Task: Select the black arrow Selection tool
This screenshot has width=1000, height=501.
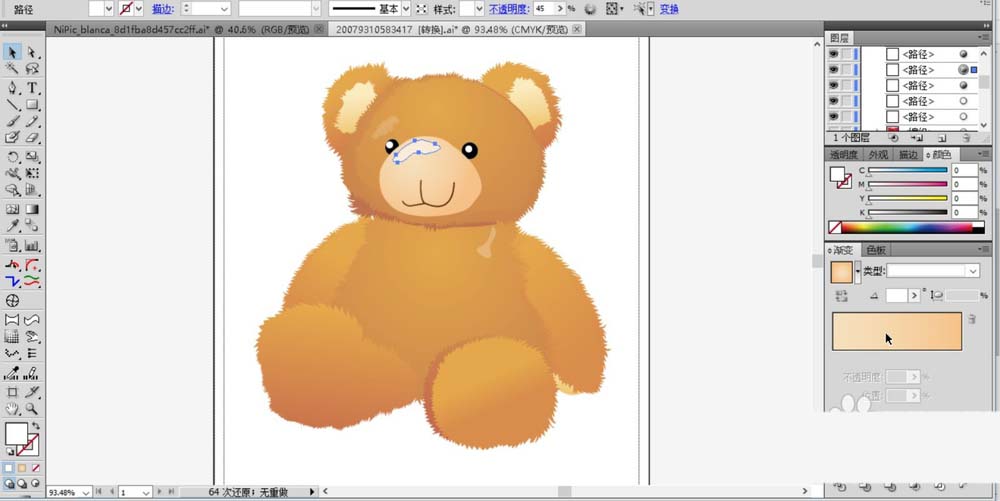Action: [12, 52]
